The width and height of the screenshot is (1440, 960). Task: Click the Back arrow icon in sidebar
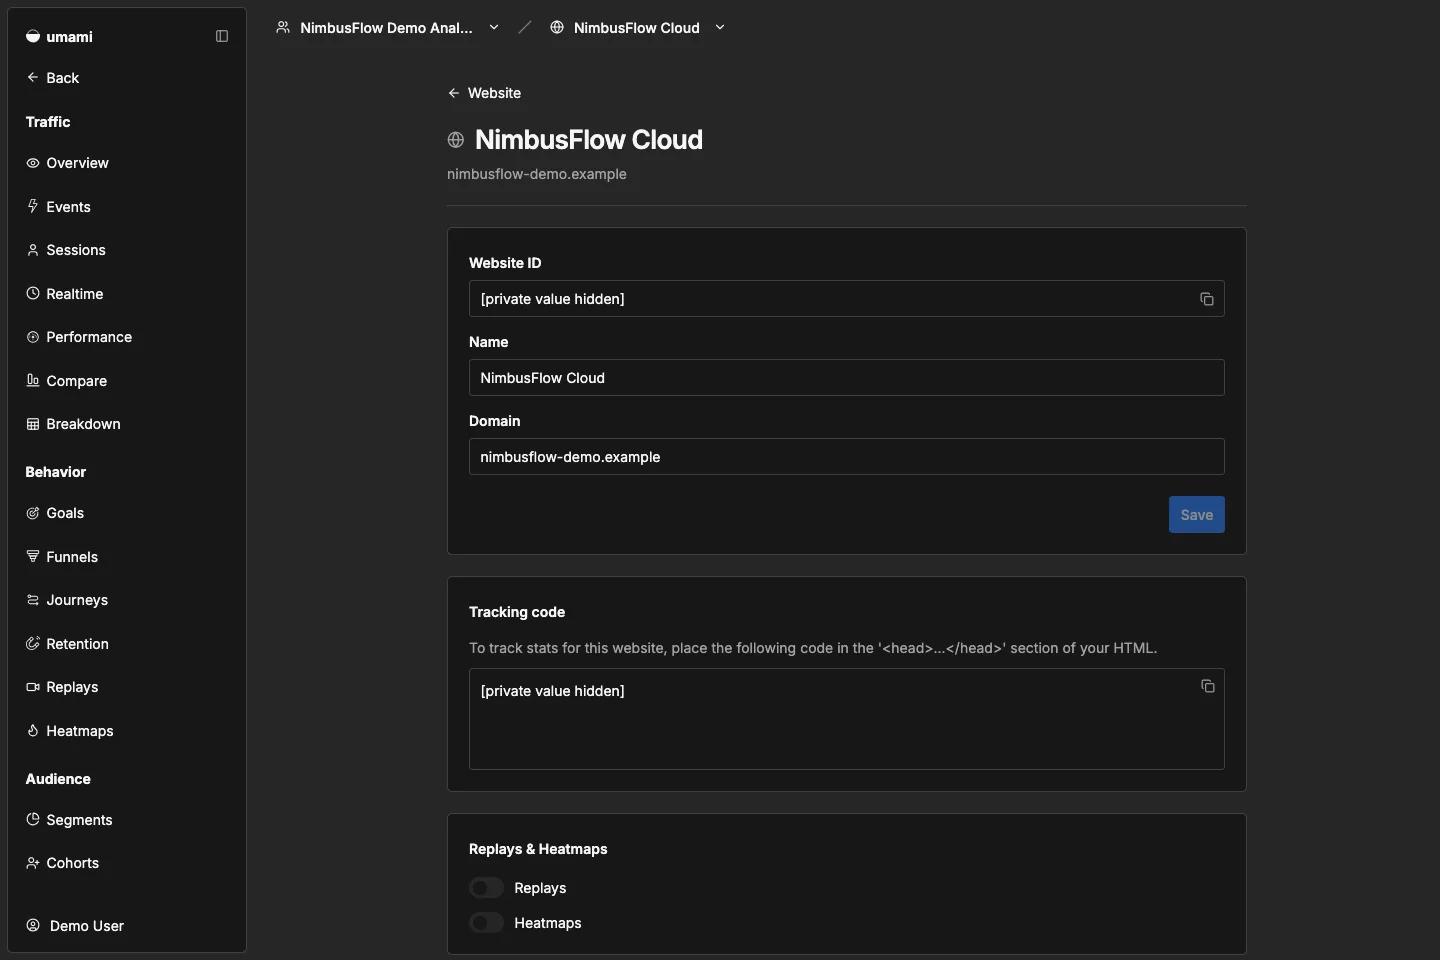click(x=33, y=77)
